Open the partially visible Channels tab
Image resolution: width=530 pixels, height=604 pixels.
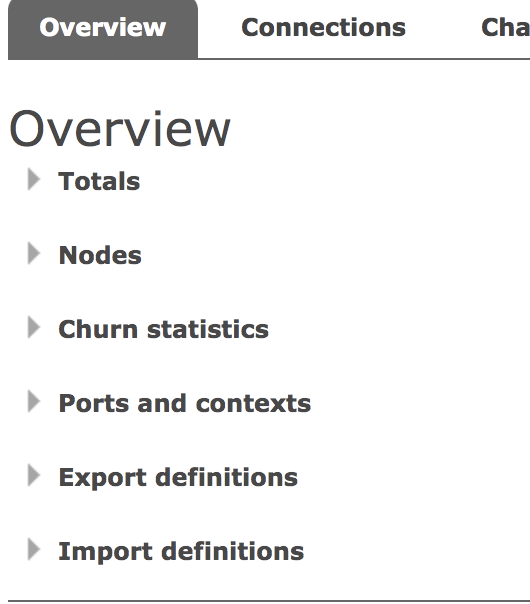coord(505,28)
